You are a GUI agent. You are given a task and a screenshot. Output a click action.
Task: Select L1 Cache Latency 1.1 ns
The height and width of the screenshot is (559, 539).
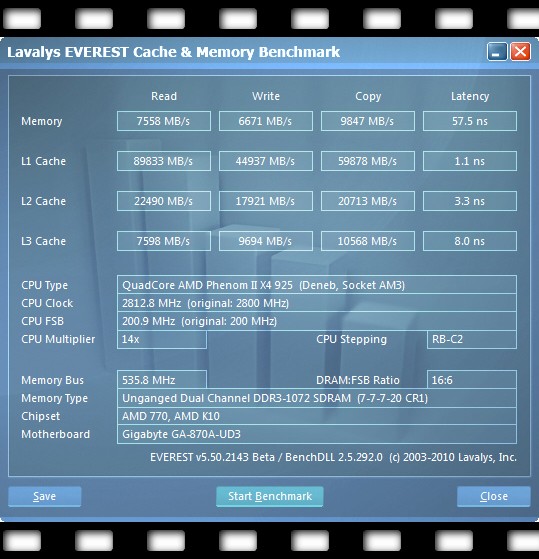pyautogui.click(x=469, y=161)
